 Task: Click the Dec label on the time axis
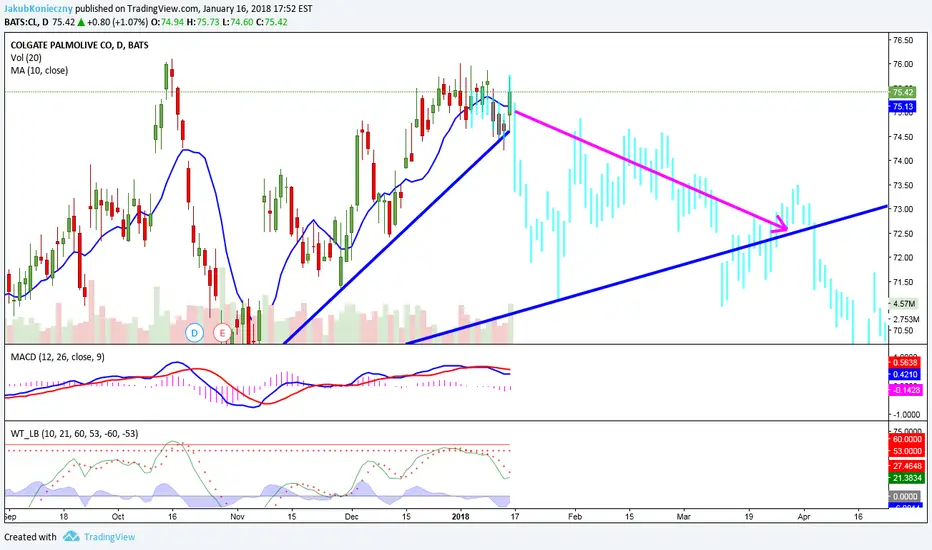351,517
